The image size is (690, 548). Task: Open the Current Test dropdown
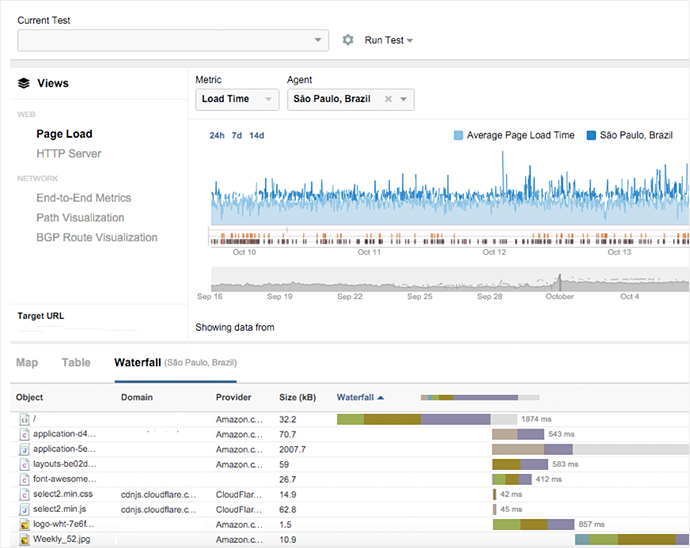pyautogui.click(x=173, y=40)
